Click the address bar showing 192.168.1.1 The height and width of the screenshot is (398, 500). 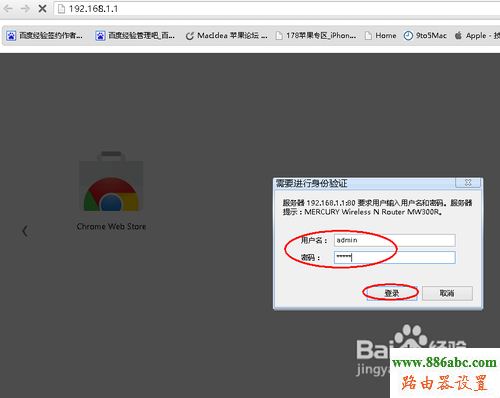coord(277,9)
